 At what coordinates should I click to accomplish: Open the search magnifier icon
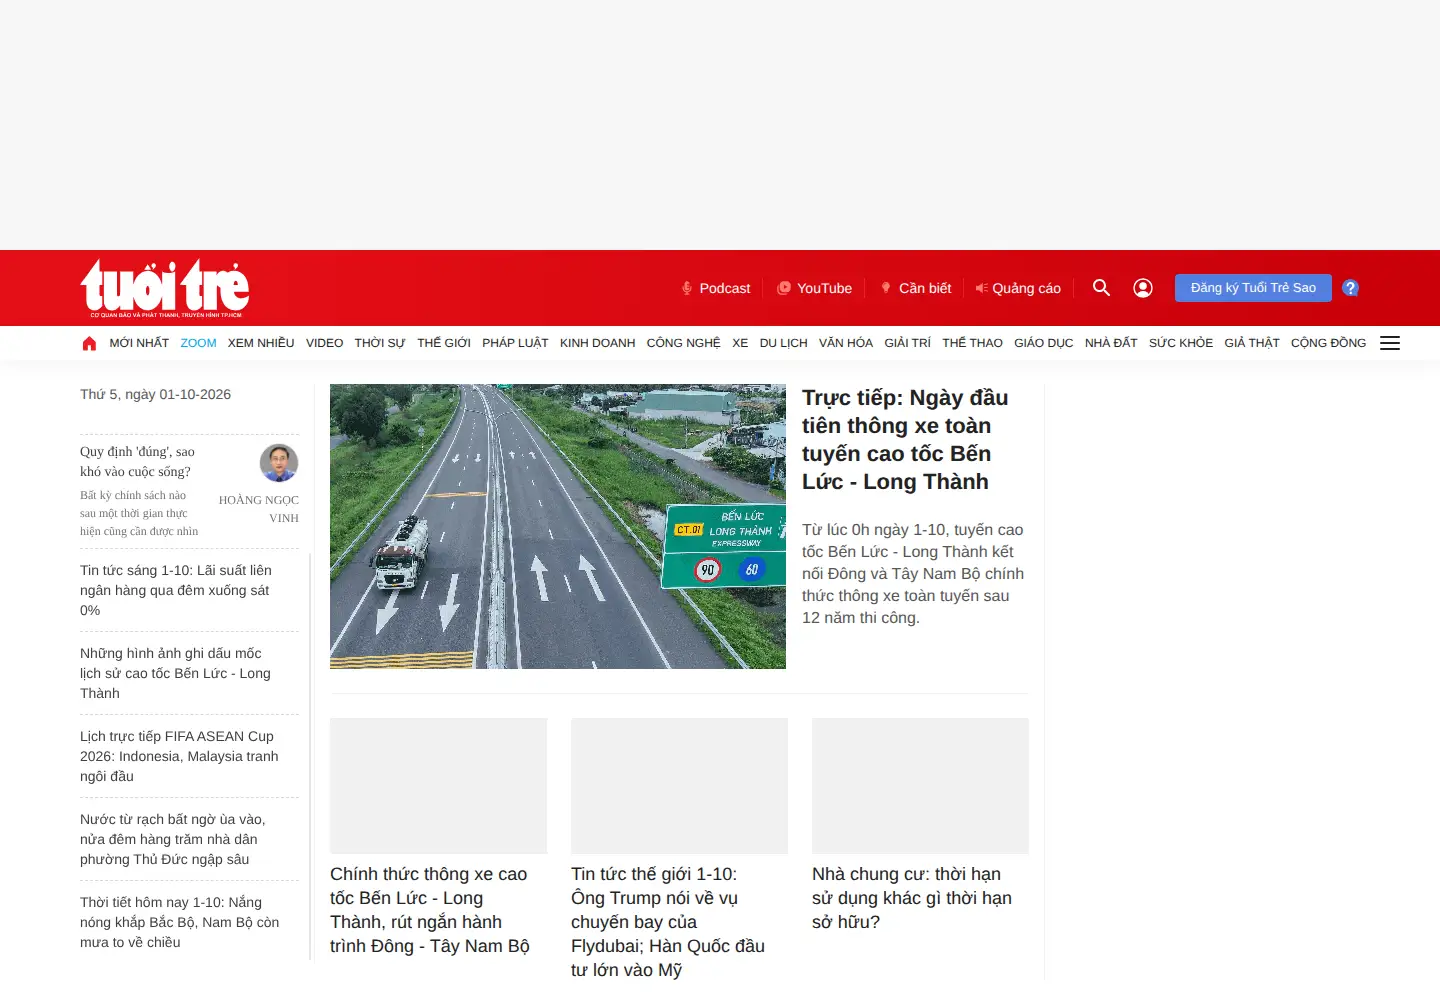click(x=1101, y=288)
